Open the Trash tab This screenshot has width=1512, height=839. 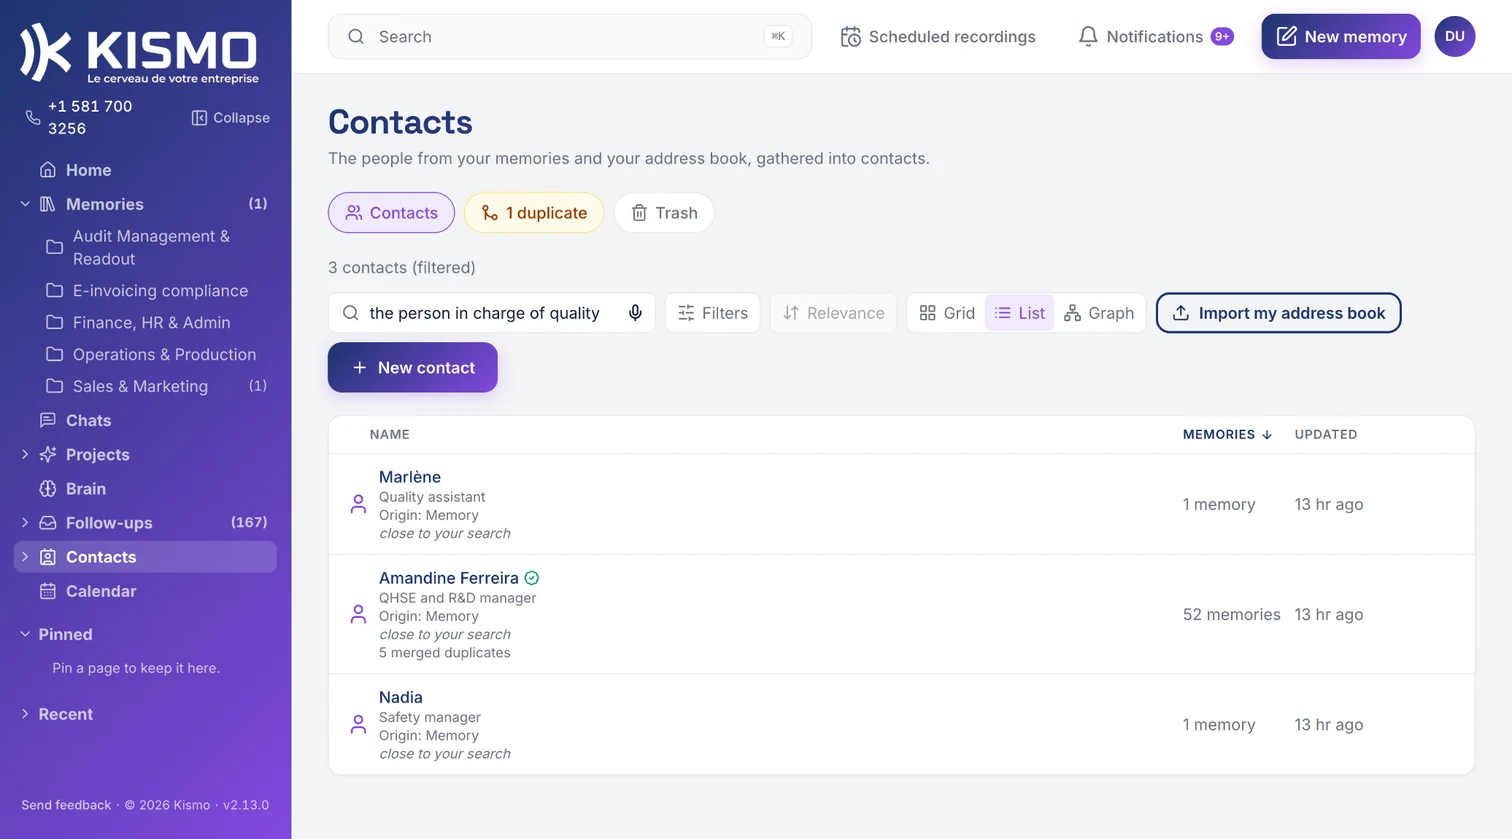click(x=664, y=213)
